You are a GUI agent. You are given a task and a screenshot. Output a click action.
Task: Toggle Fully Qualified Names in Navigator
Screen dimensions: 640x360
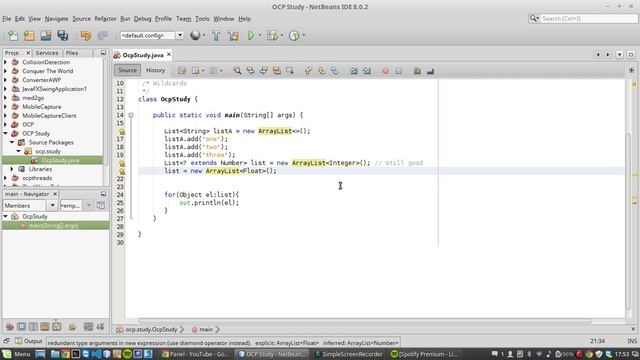point(73,327)
